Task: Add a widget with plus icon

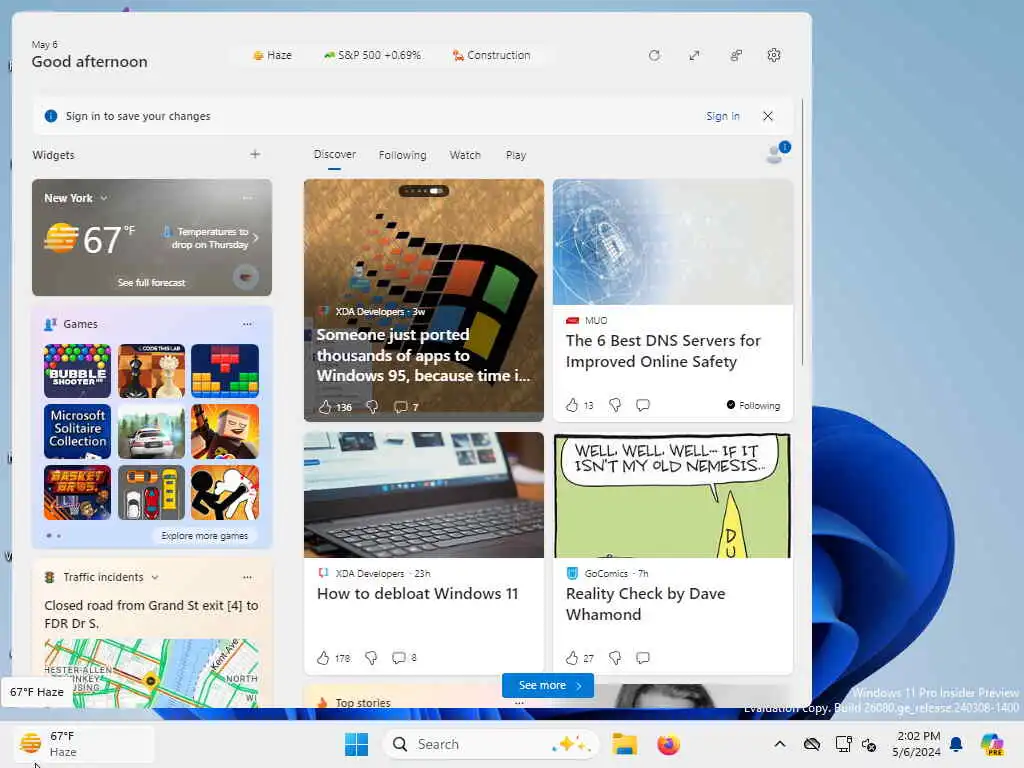Action: pos(255,154)
